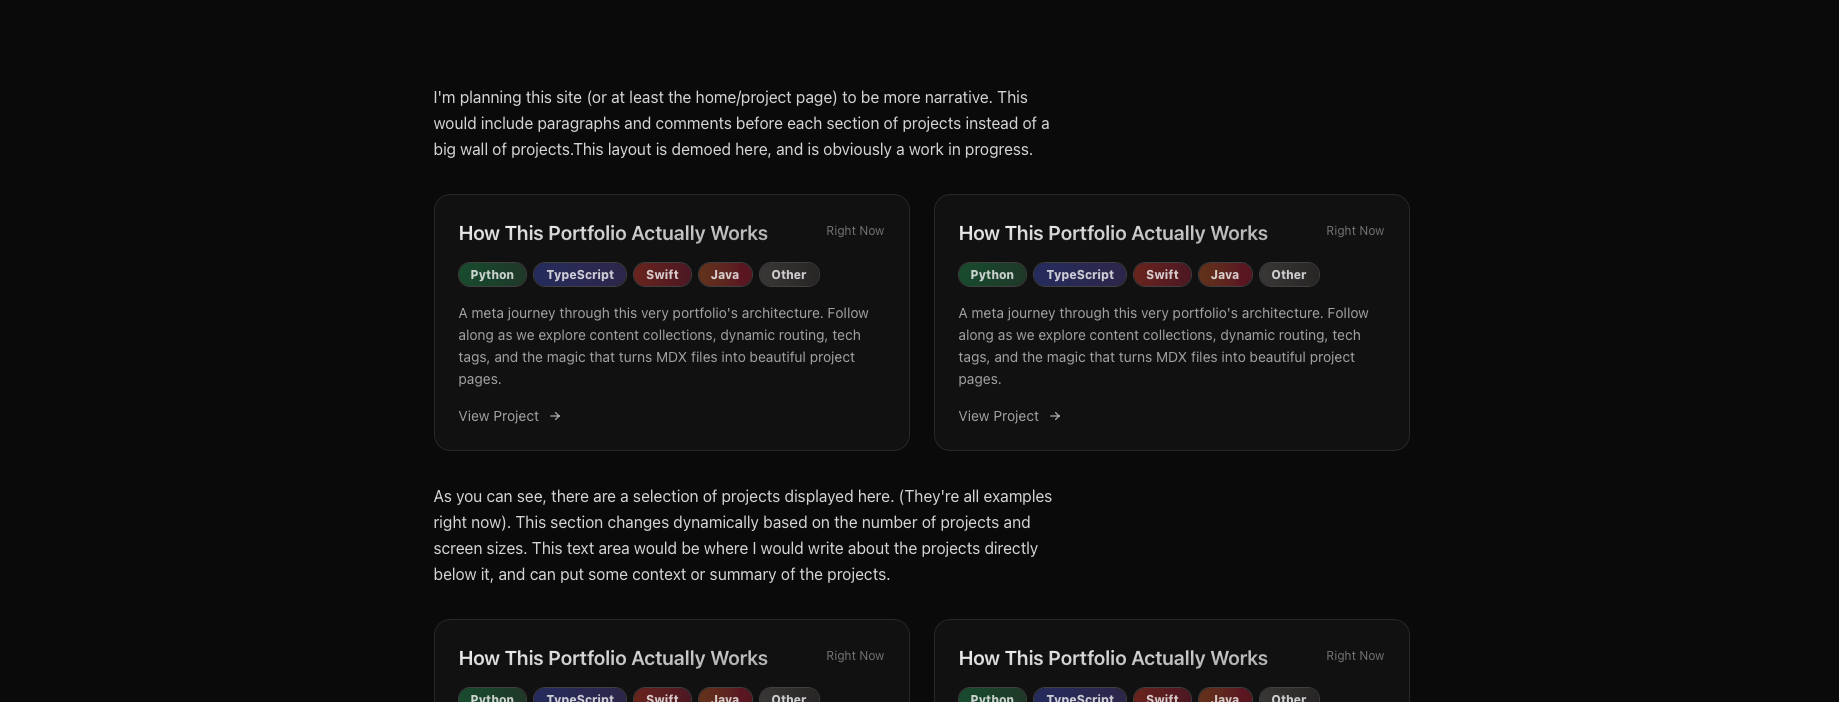Select the TypeScript tag in second top card
This screenshot has width=1839, height=702.
(1080, 275)
